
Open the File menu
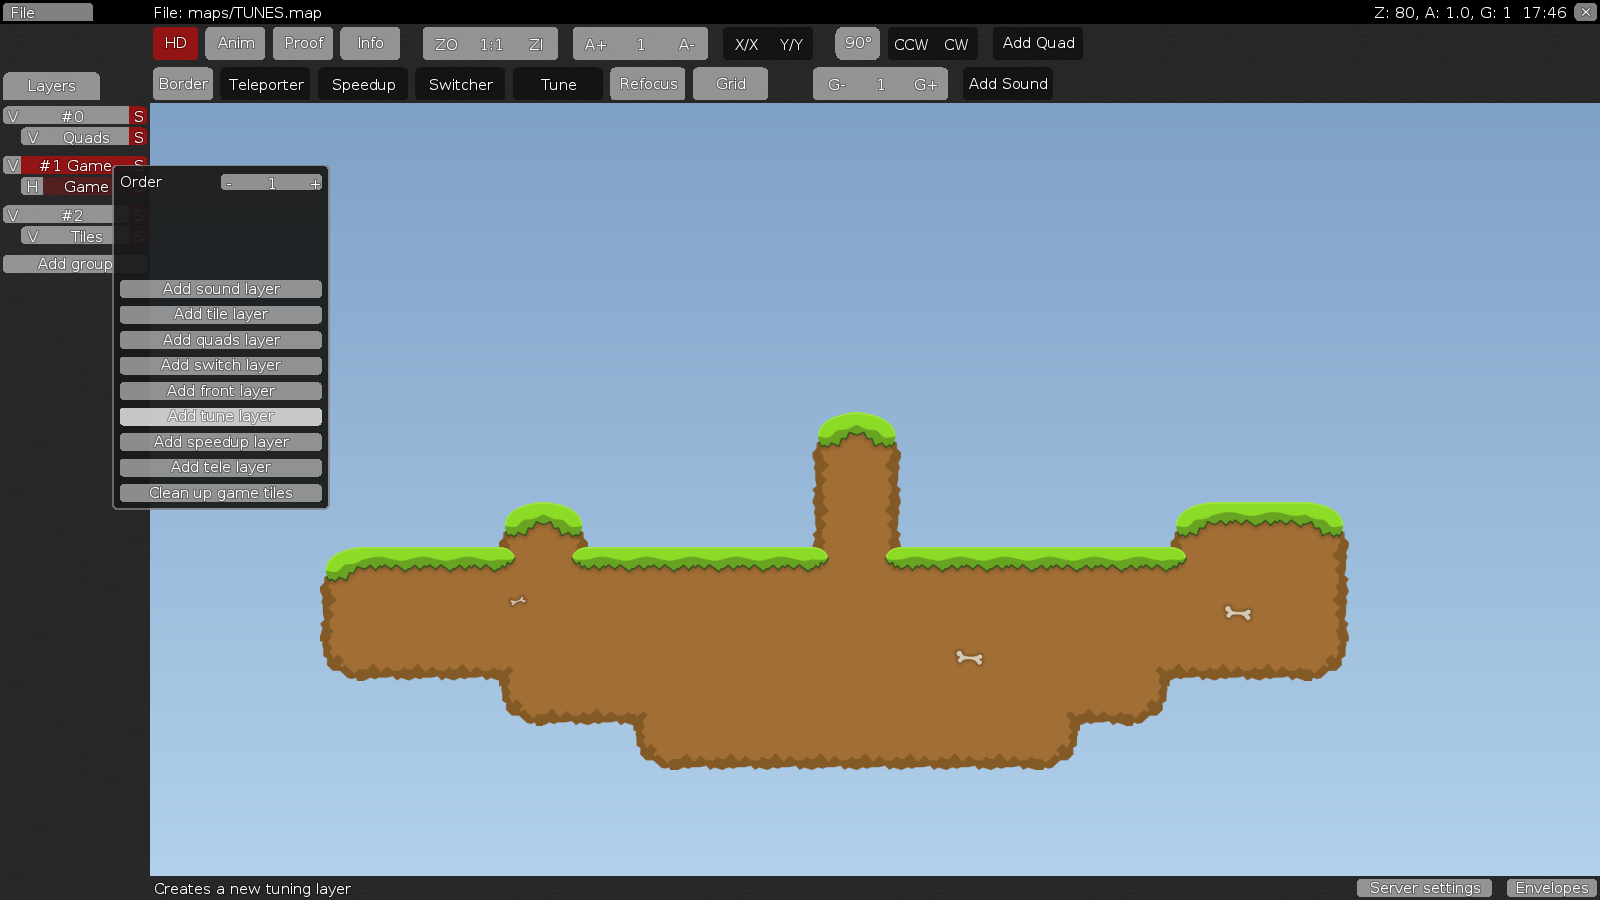coord(47,12)
